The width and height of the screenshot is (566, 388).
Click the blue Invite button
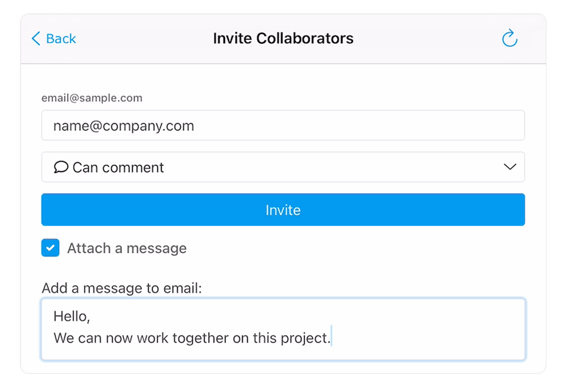coord(283,210)
